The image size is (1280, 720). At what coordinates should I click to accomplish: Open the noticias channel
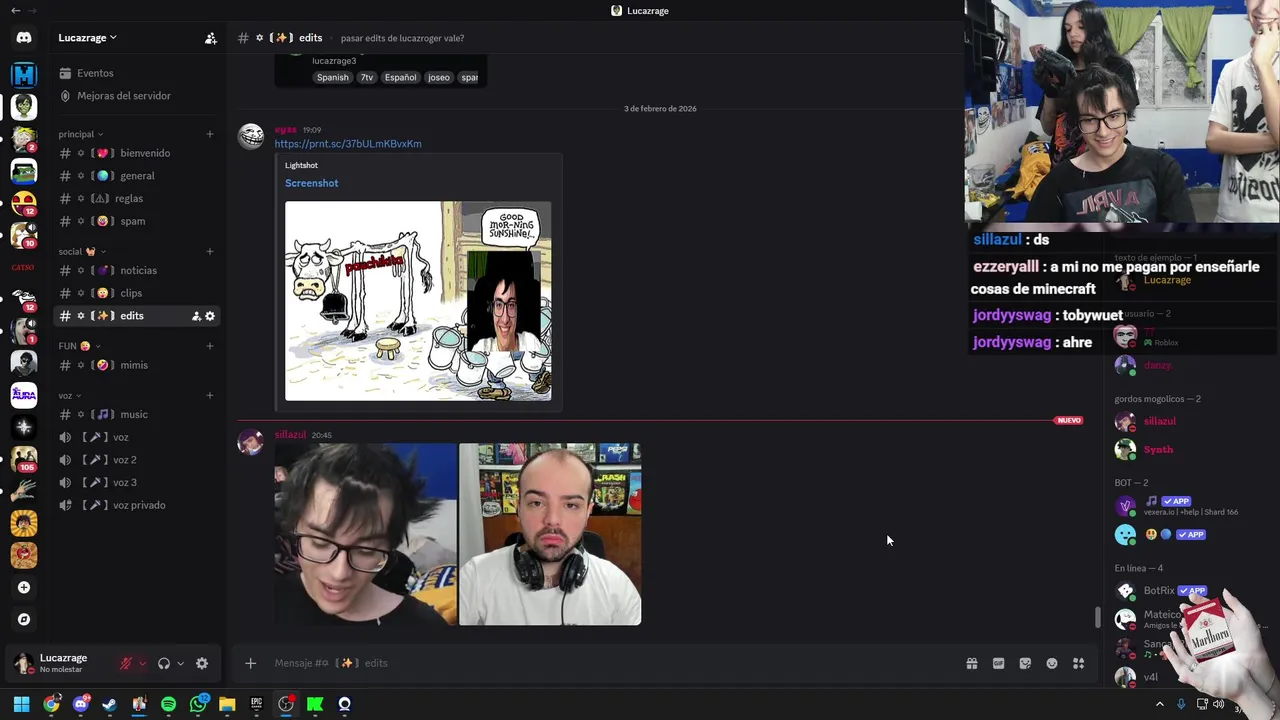(x=137, y=270)
